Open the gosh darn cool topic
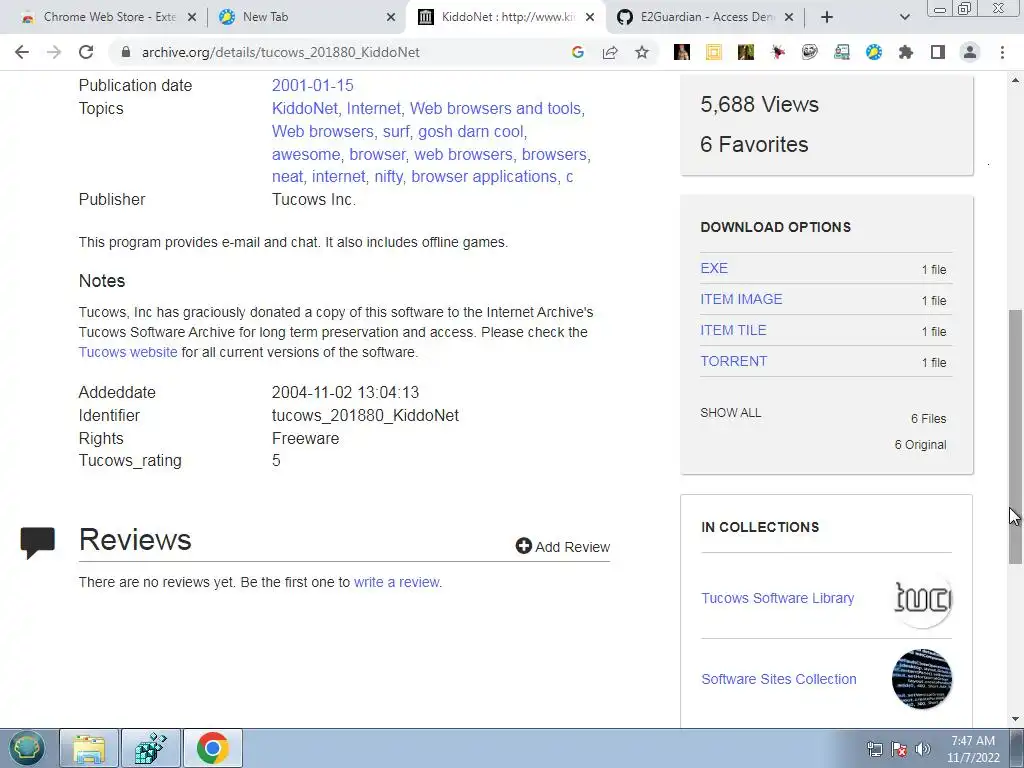 (470, 131)
